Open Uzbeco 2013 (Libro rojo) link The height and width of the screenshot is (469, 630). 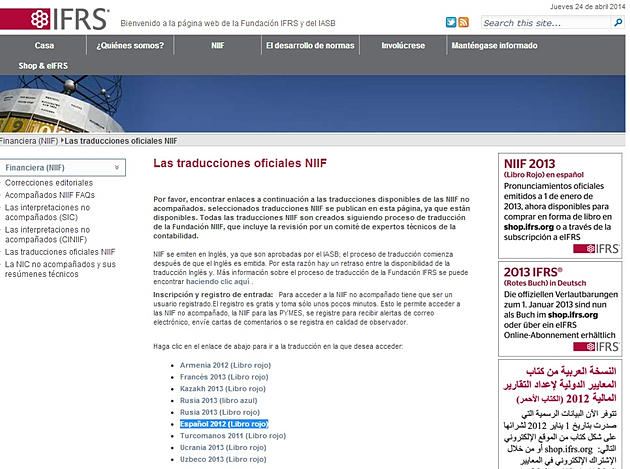pyautogui.click(x=223, y=459)
